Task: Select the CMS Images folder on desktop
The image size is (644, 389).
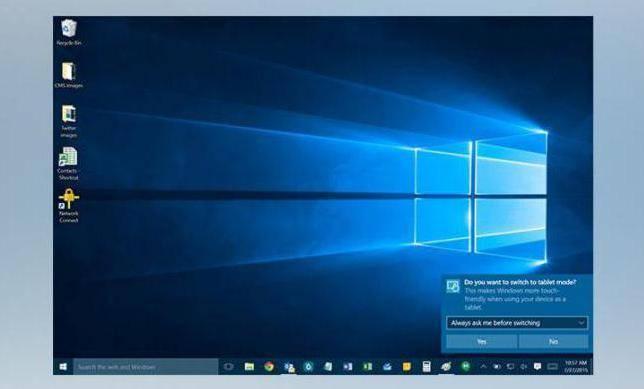Action: pos(69,75)
